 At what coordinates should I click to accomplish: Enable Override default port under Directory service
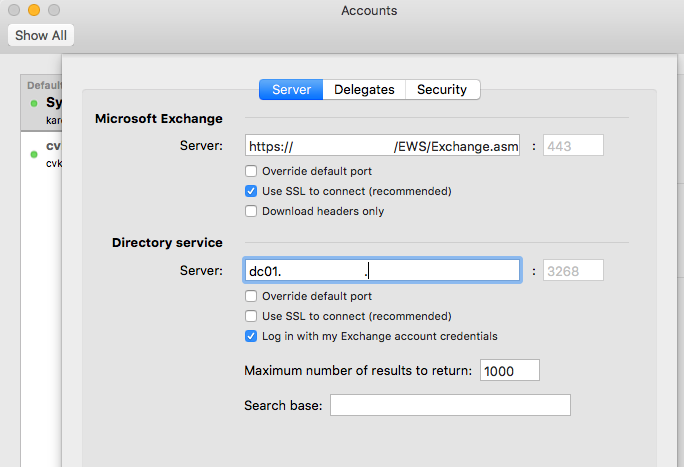click(251, 296)
